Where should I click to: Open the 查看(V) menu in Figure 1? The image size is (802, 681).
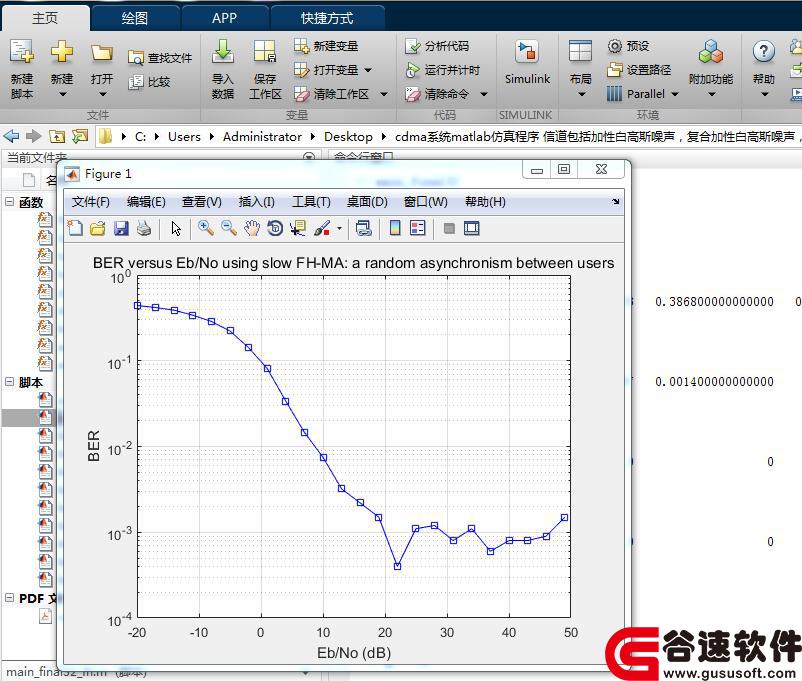(202, 202)
